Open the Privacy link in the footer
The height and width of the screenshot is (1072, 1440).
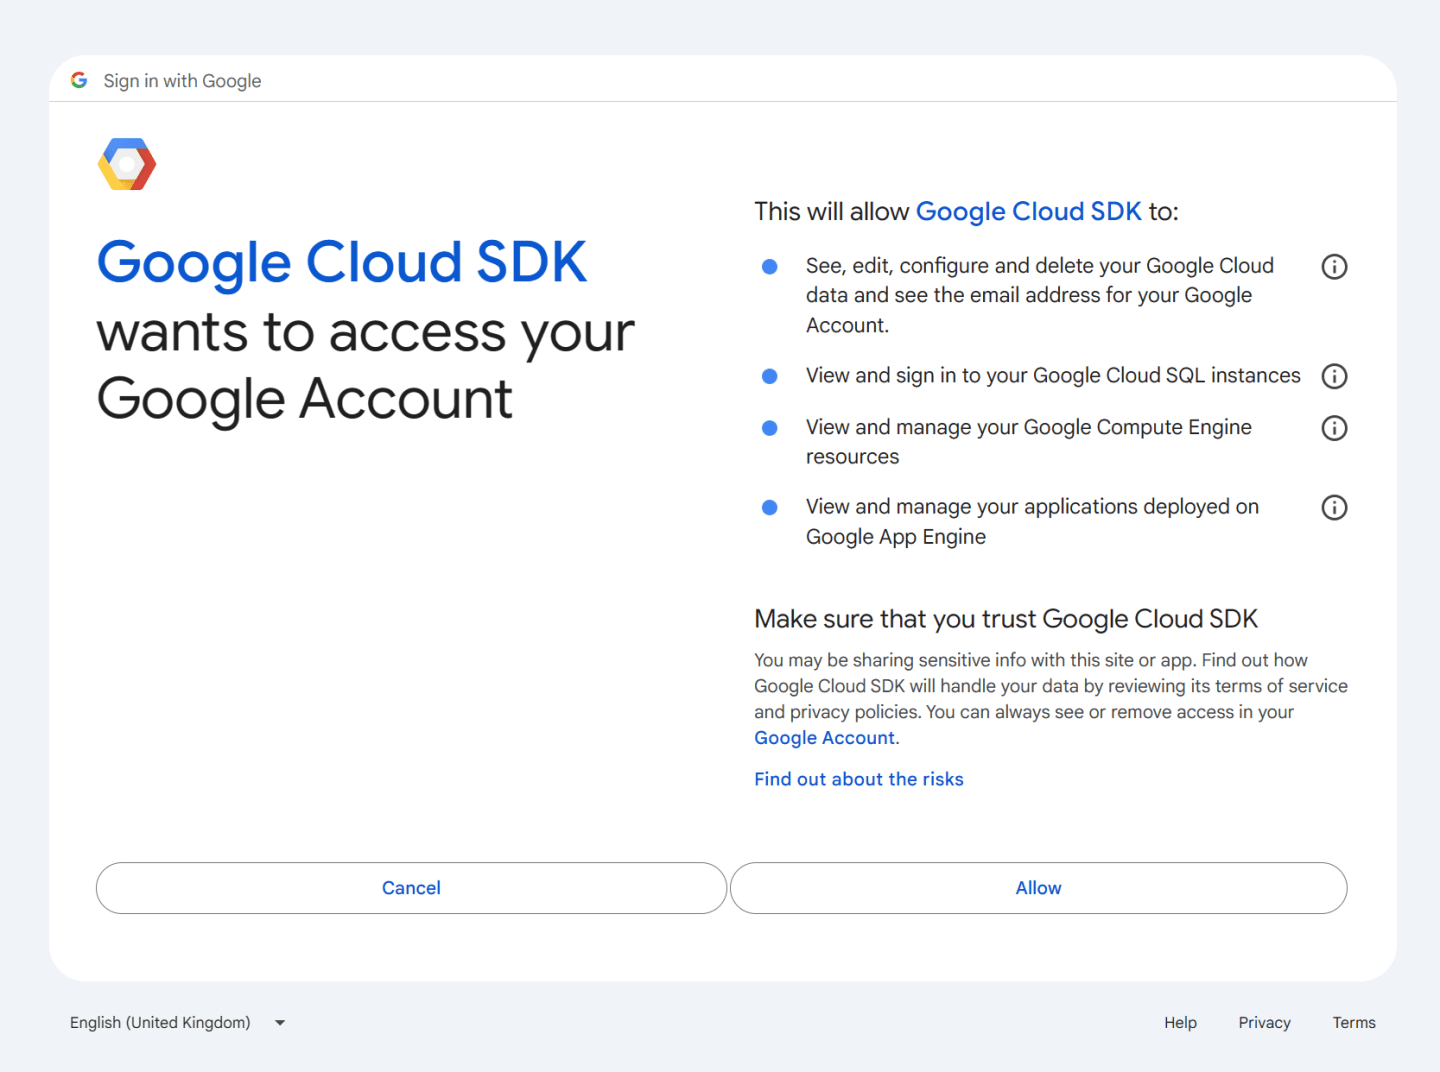[1264, 1022]
